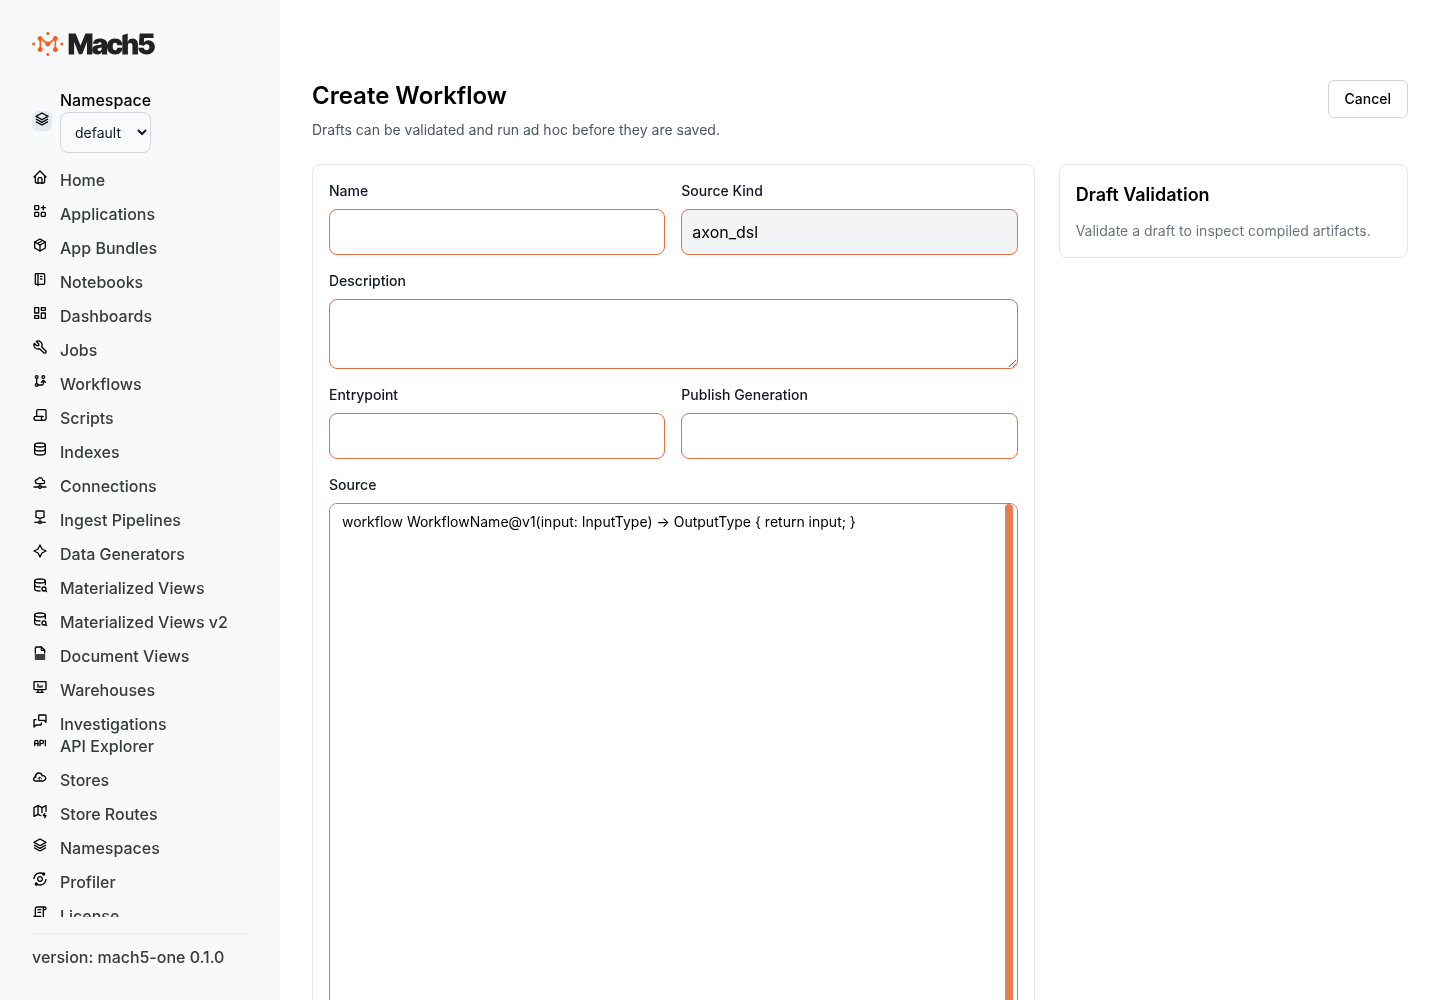Click the Document Views file icon
1440x1000 pixels.
pos(40,654)
